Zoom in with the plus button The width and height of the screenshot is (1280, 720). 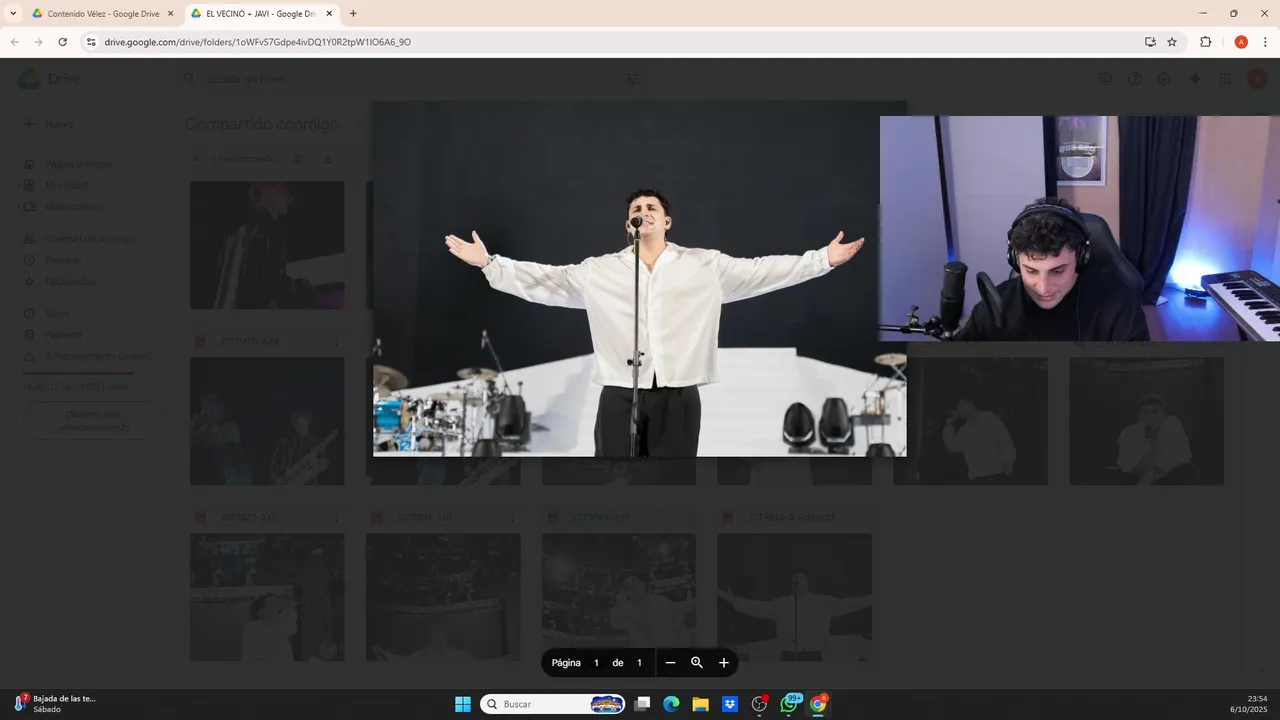(x=724, y=663)
